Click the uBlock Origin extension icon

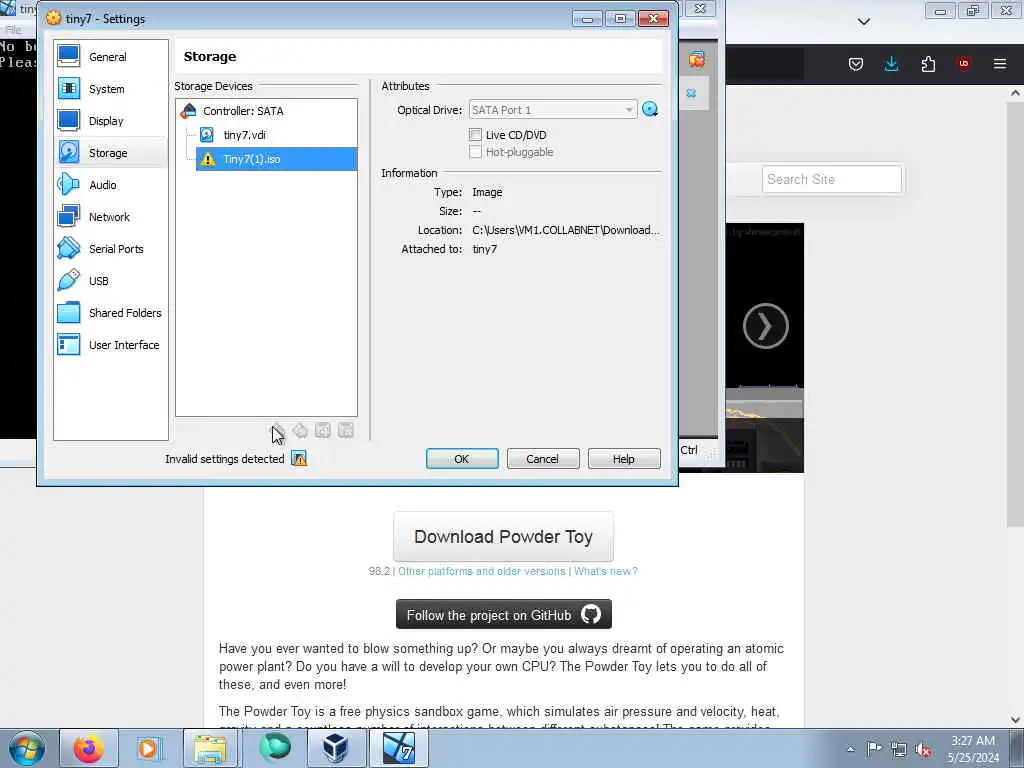click(x=964, y=64)
